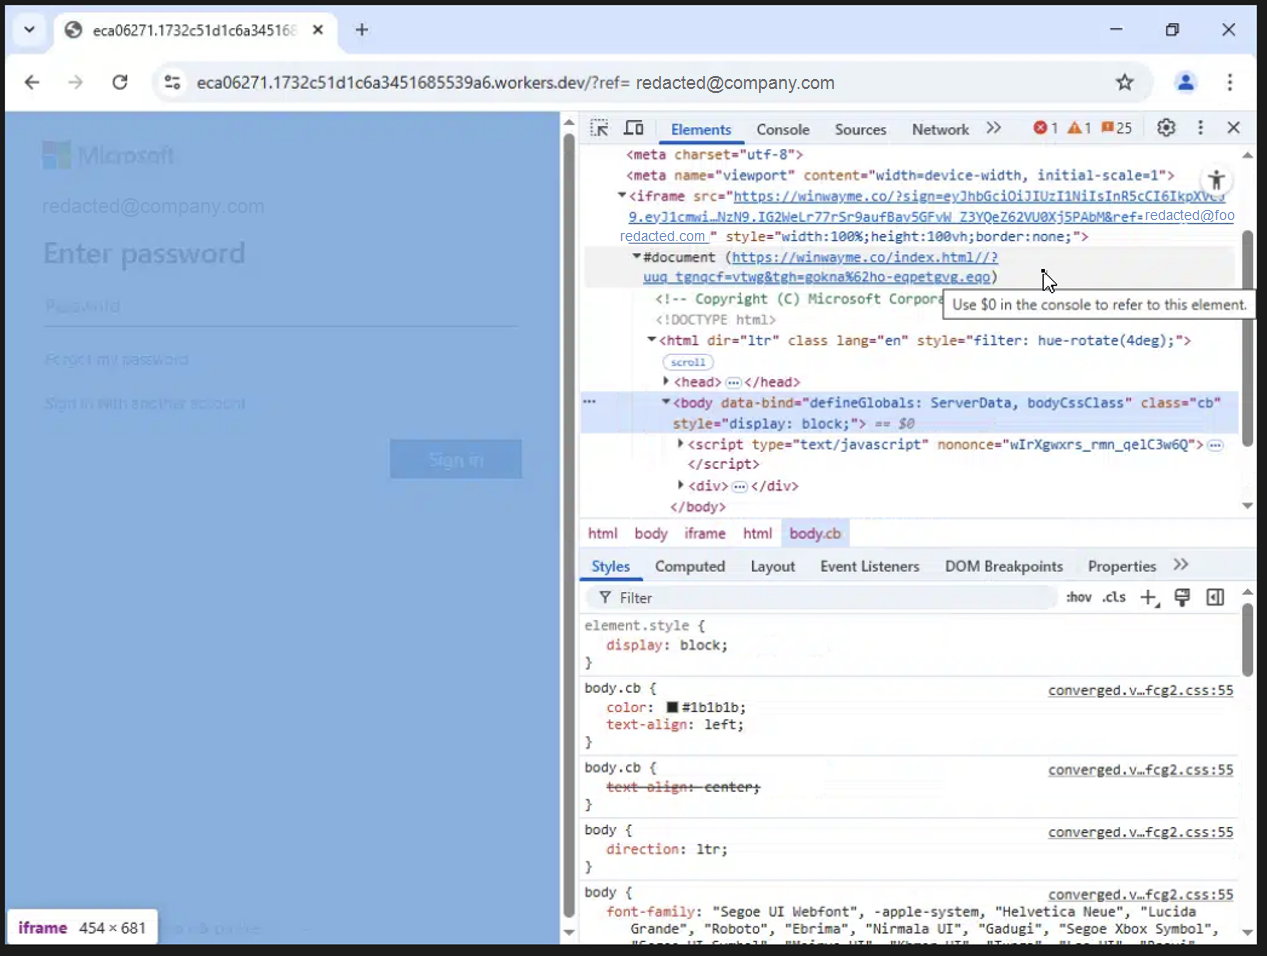Open the Styles pane tab

click(x=611, y=566)
